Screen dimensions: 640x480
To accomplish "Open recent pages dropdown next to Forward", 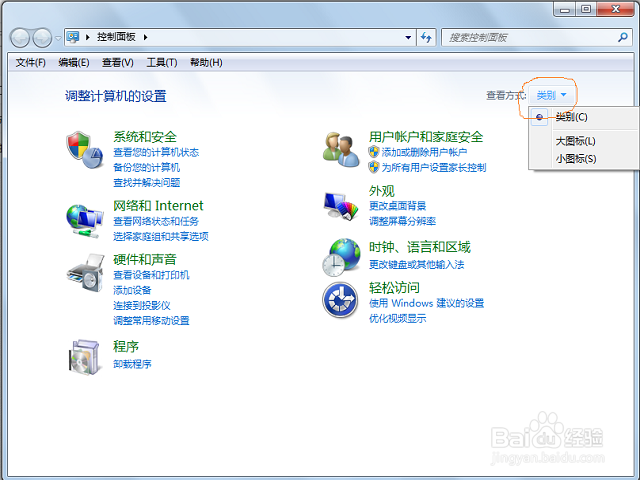I will (x=58, y=38).
